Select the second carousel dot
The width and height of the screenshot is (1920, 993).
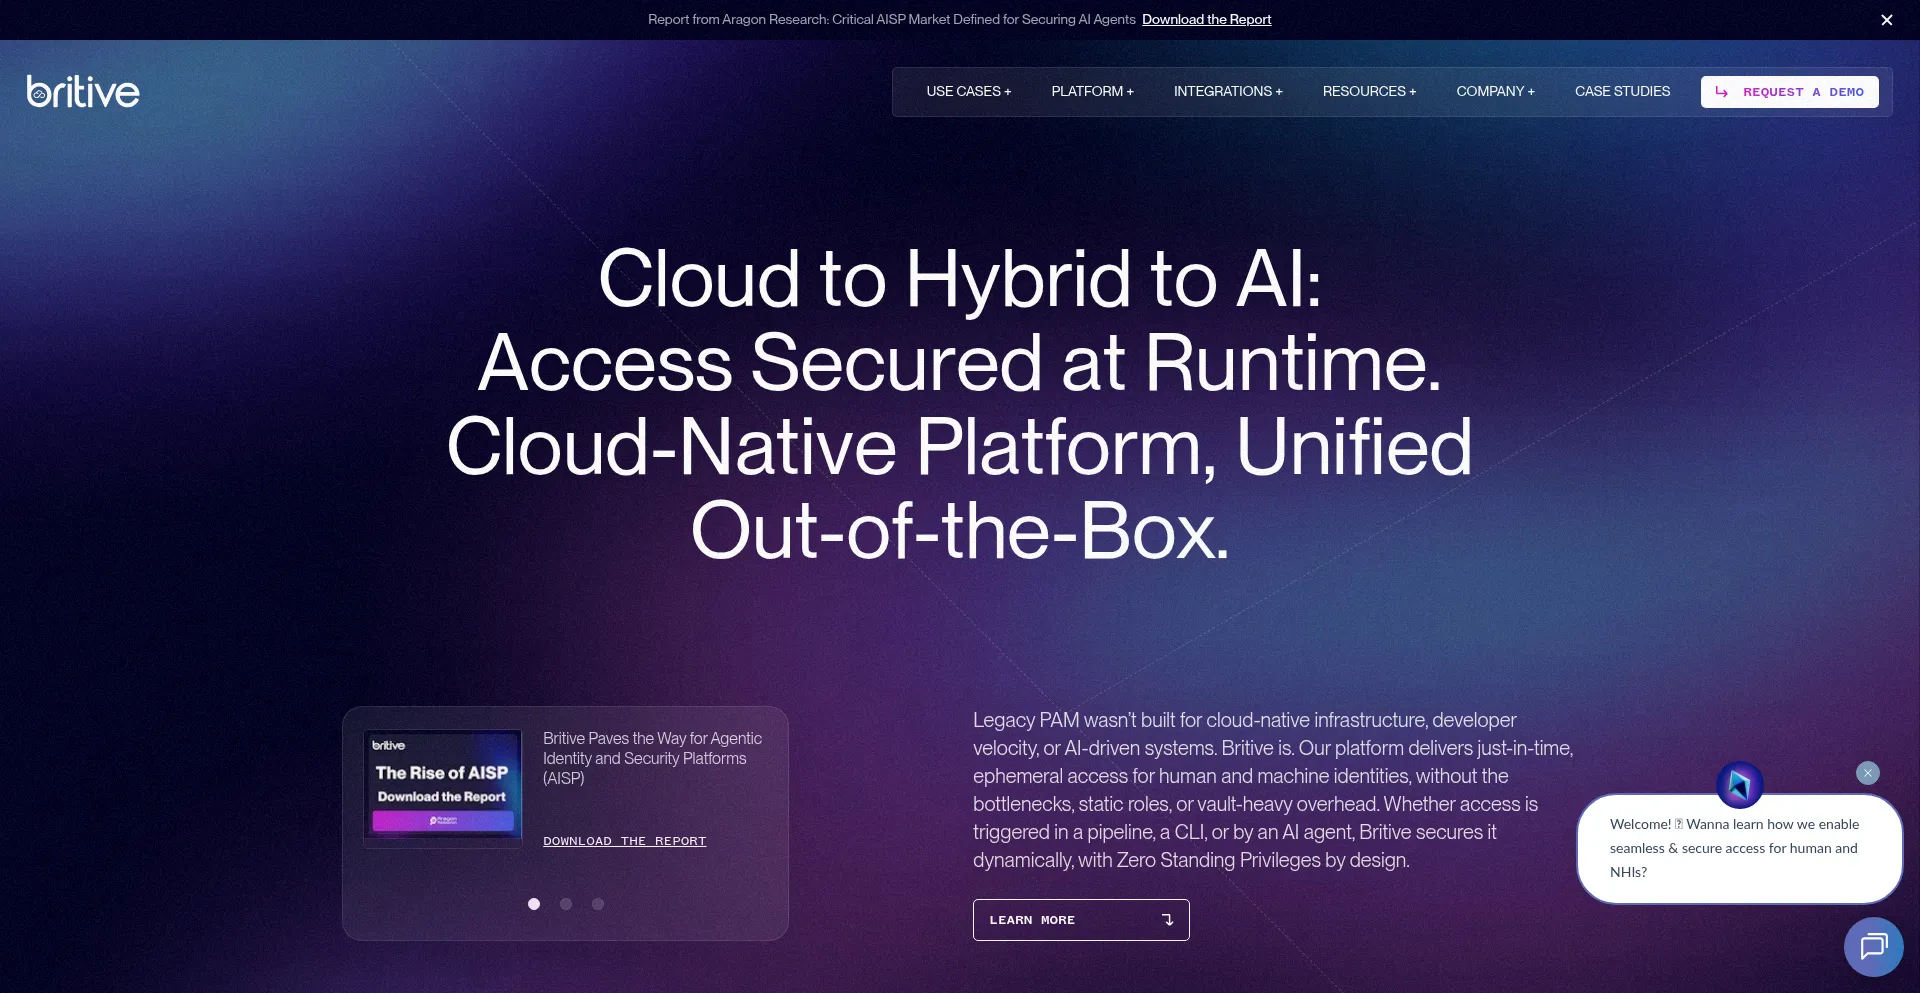pyautogui.click(x=566, y=904)
